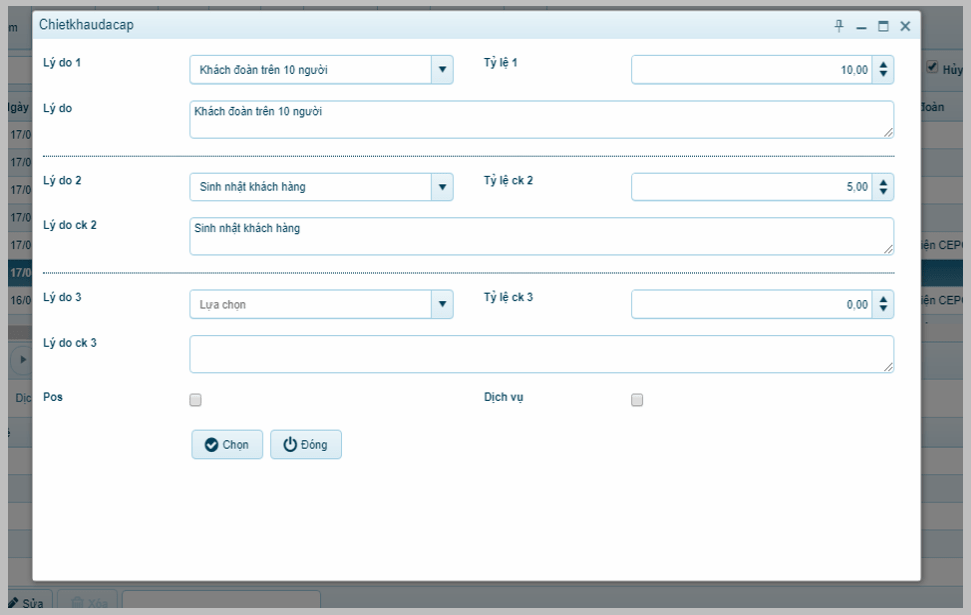
Task: Click the Đóng button
Action: coord(306,445)
